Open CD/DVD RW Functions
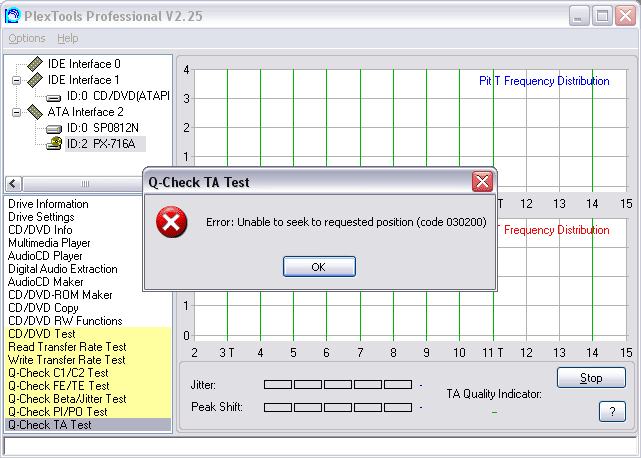641x458 pixels. pyautogui.click(x=65, y=321)
